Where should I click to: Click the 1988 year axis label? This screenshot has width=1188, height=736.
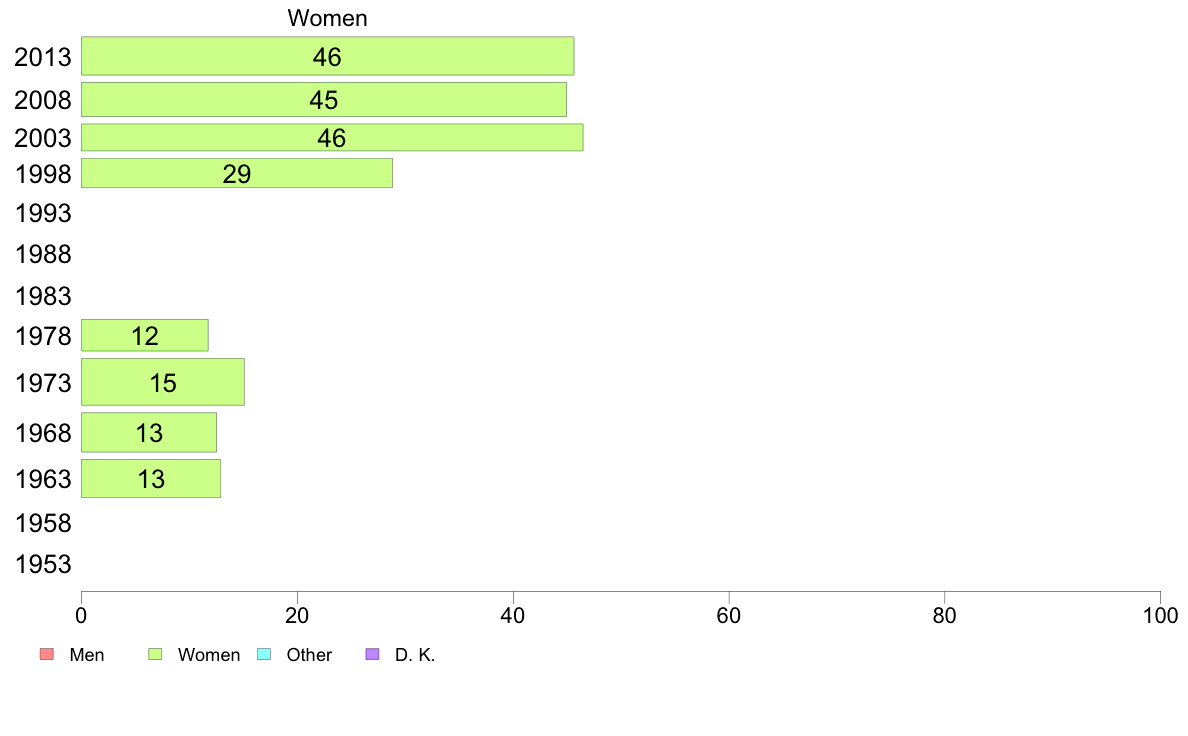click(43, 254)
